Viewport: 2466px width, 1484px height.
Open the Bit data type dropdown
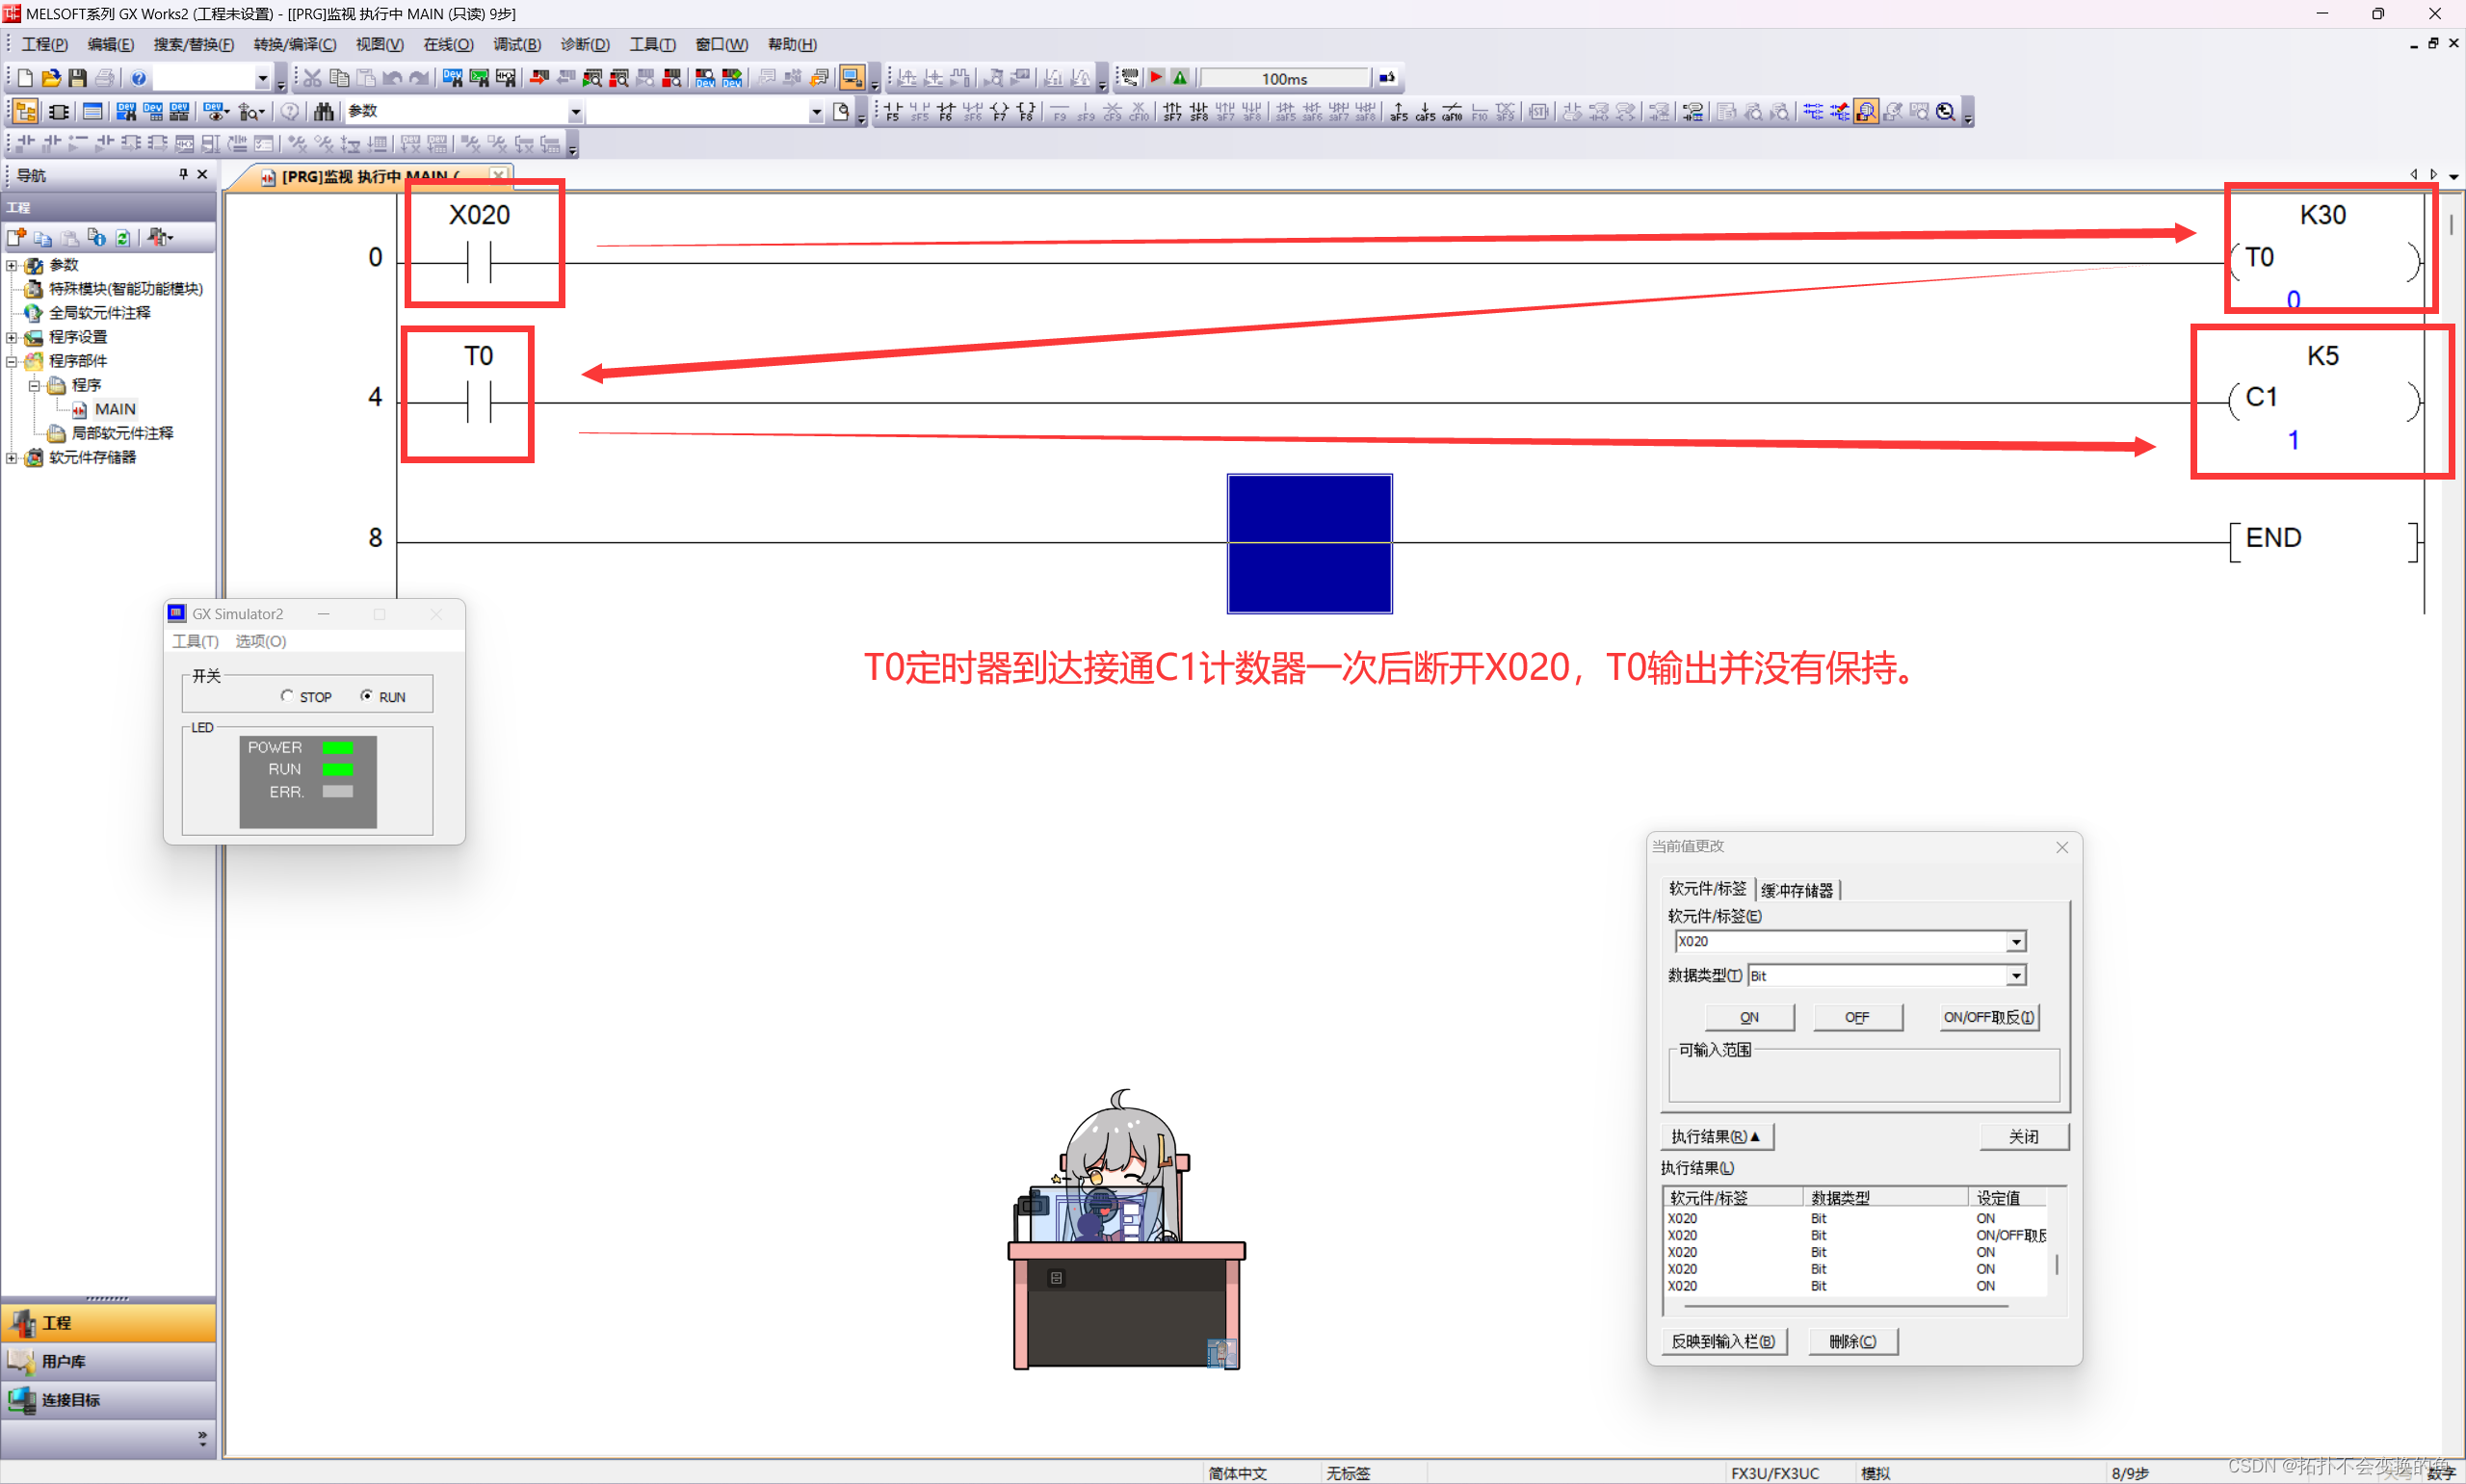point(2016,975)
